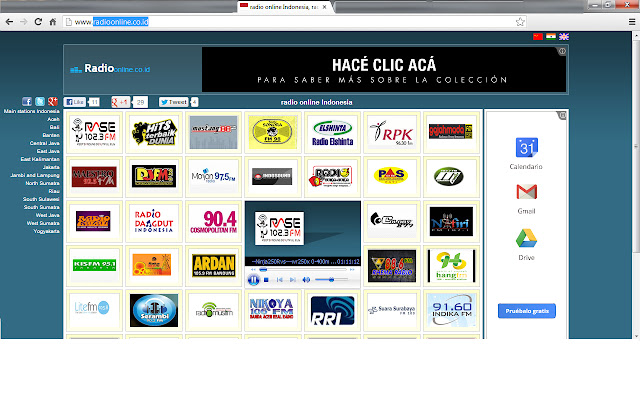The image size is (640, 400).
Task: Open the Gajahmada FM station tile
Action: coord(451,132)
